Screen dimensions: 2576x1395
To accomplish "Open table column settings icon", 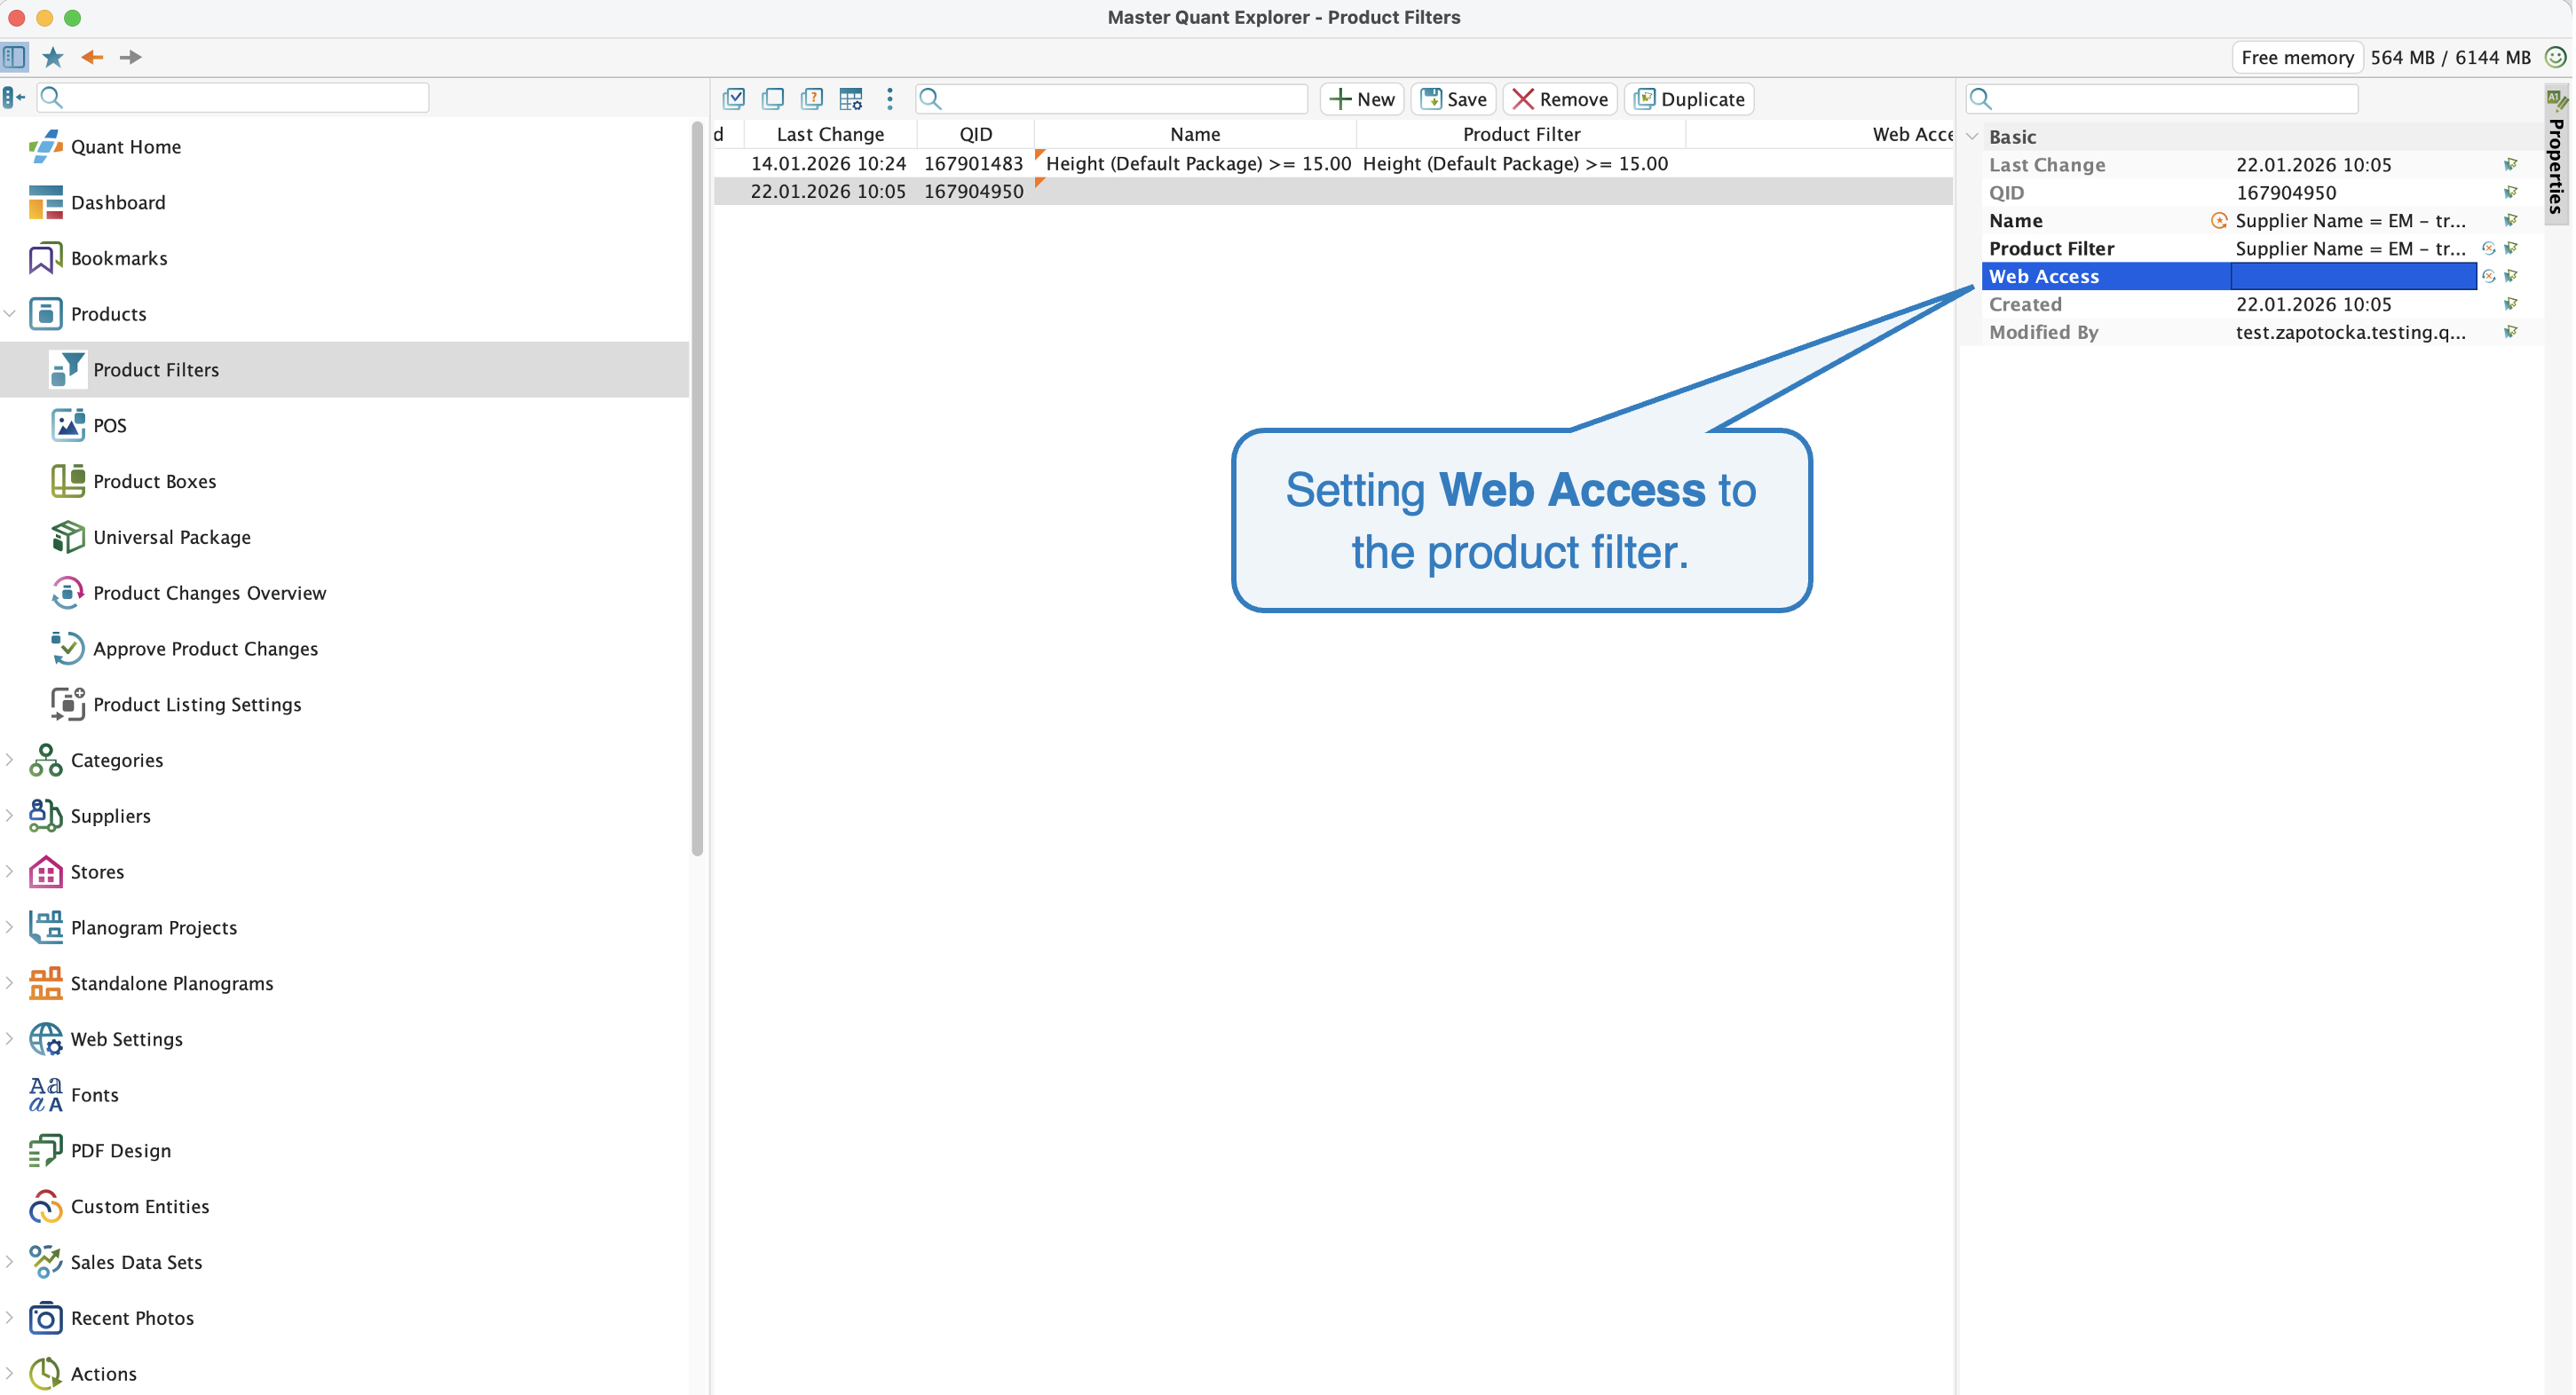I will click(x=851, y=98).
